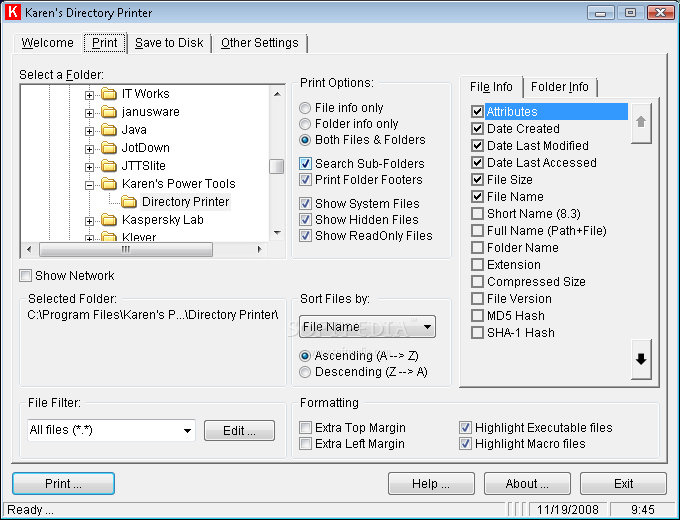Select Folder info only option

coord(305,124)
